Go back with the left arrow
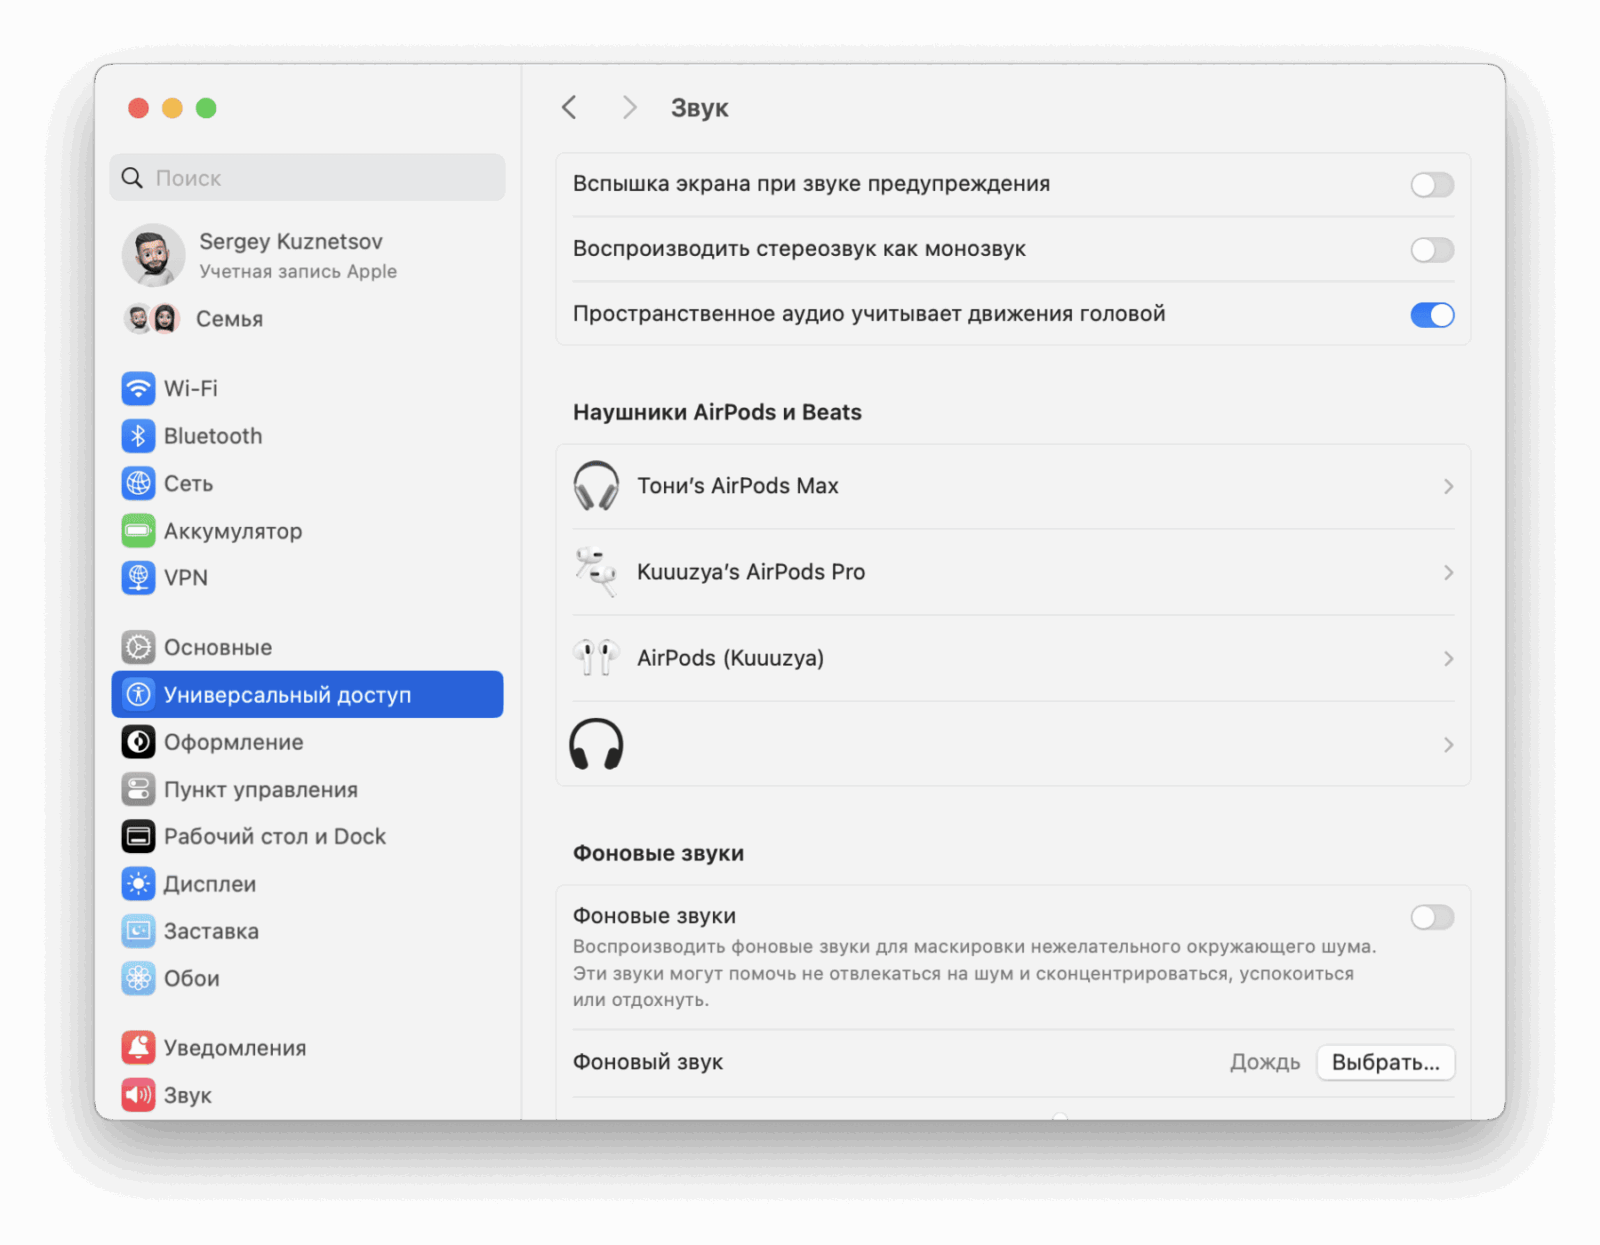1600x1245 pixels. point(569,107)
